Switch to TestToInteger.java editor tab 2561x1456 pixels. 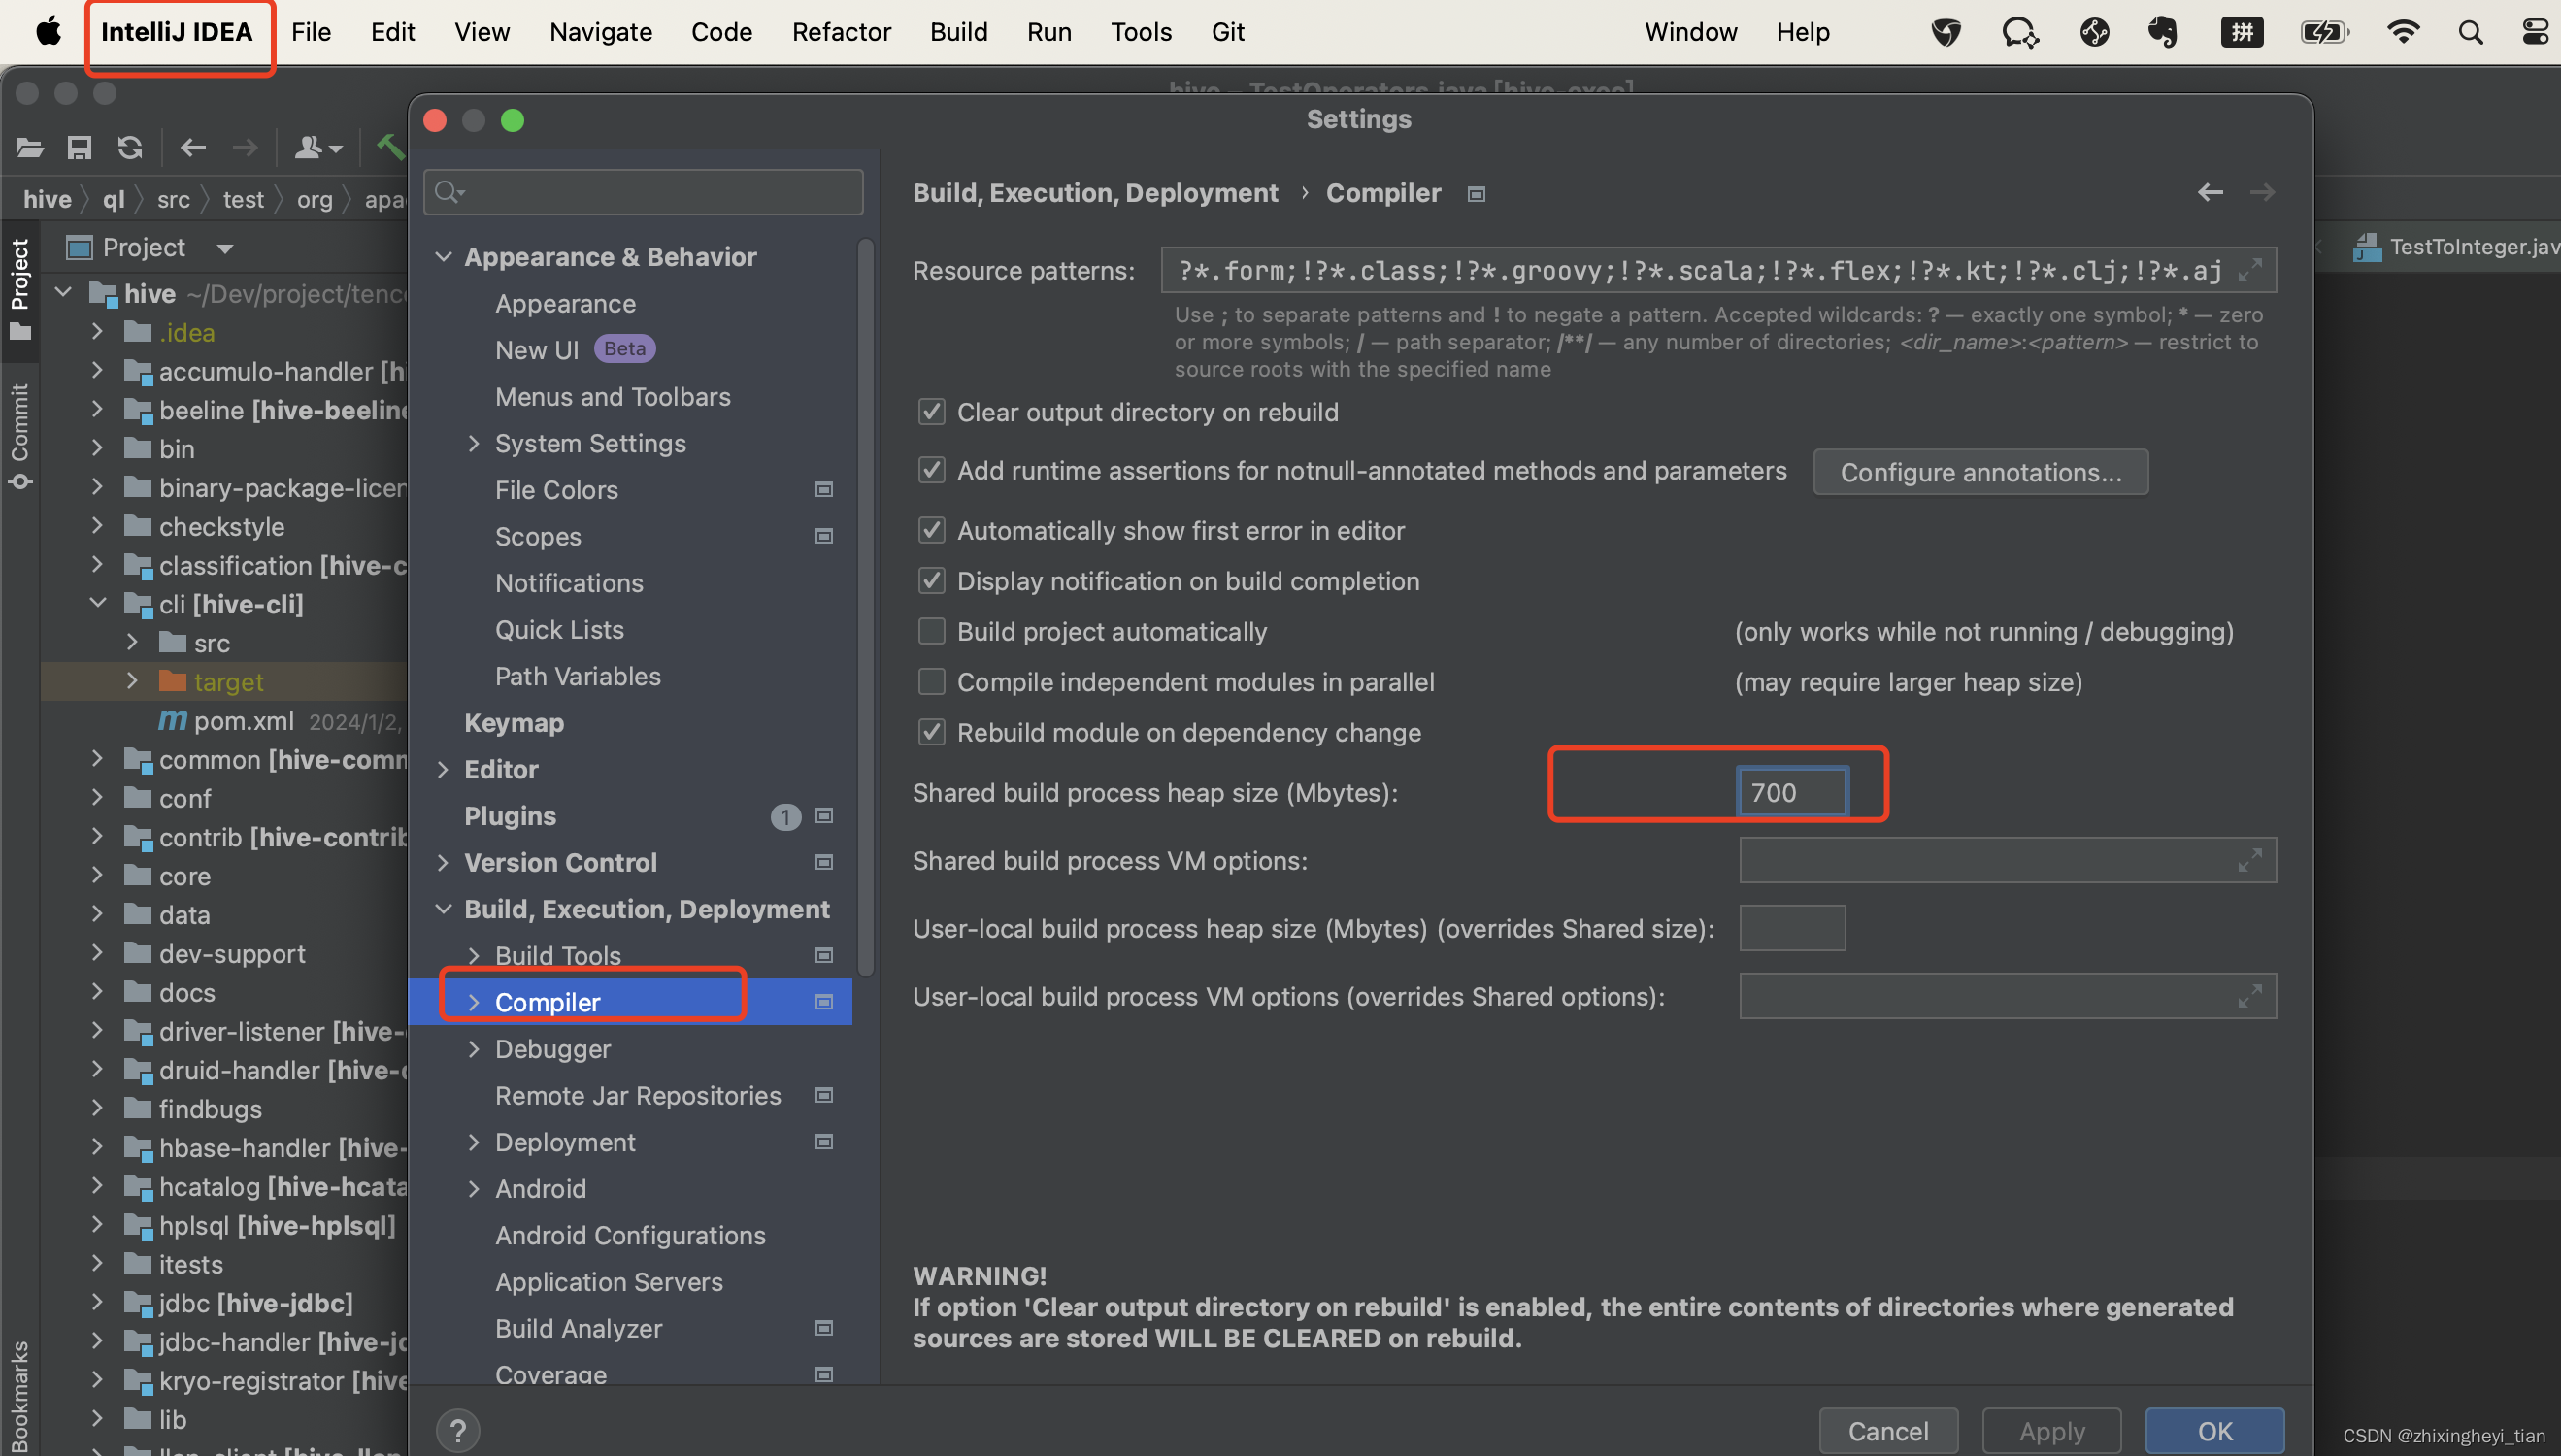(x=2456, y=247)
